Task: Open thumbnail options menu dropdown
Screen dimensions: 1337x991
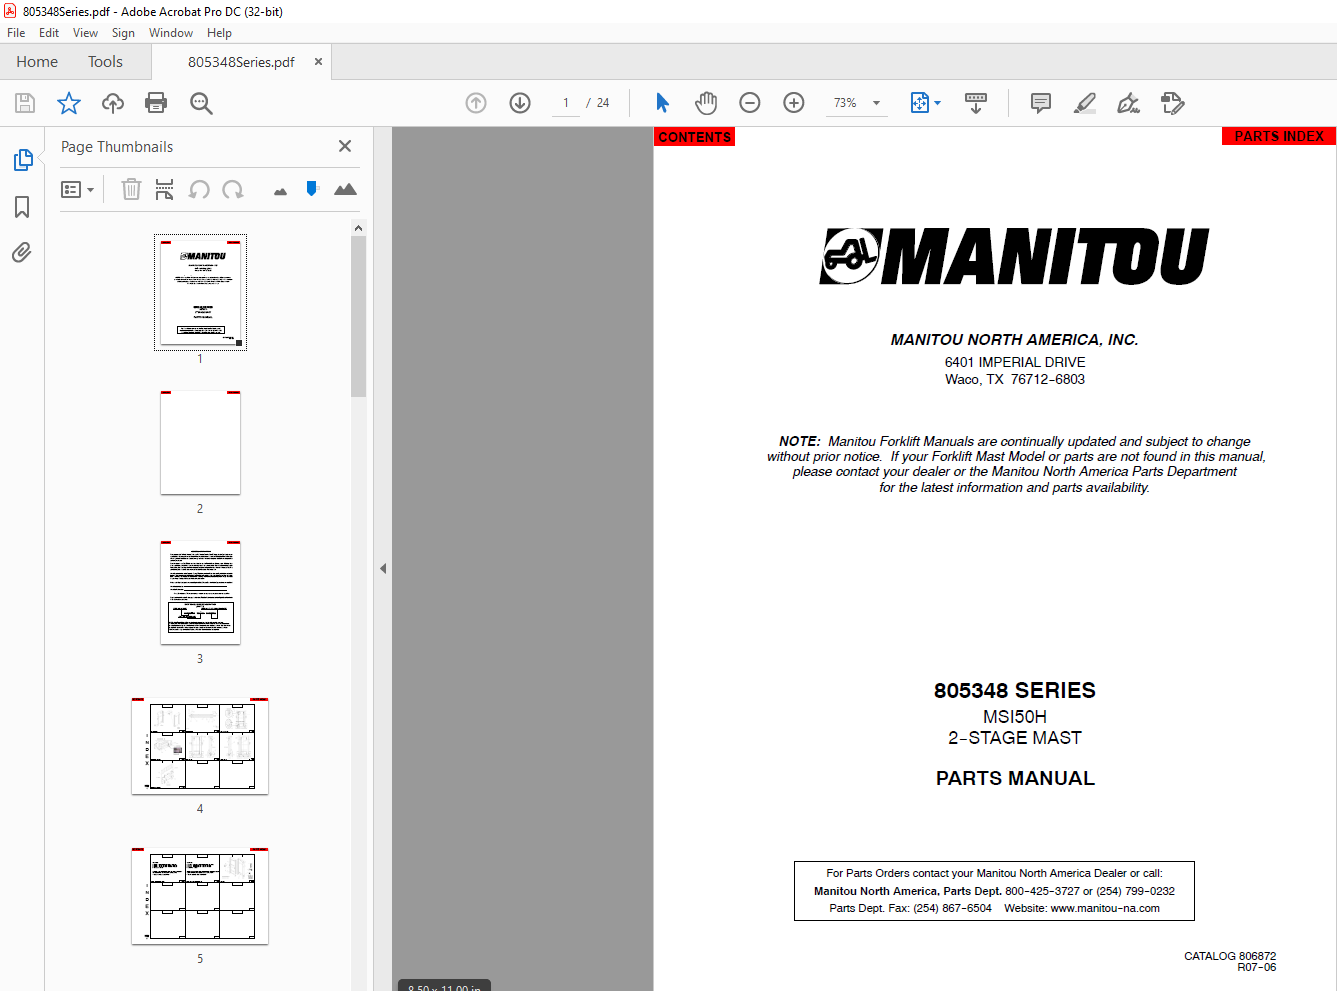Action: (x=78, y=189)
